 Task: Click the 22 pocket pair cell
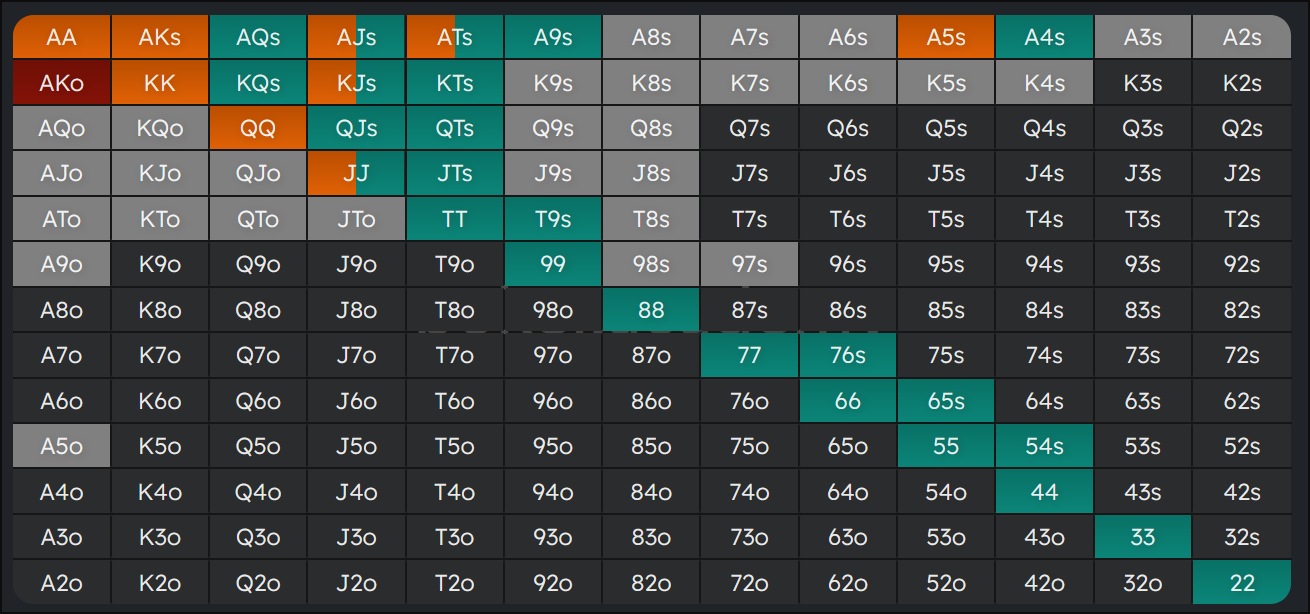tap(1241, 583)
